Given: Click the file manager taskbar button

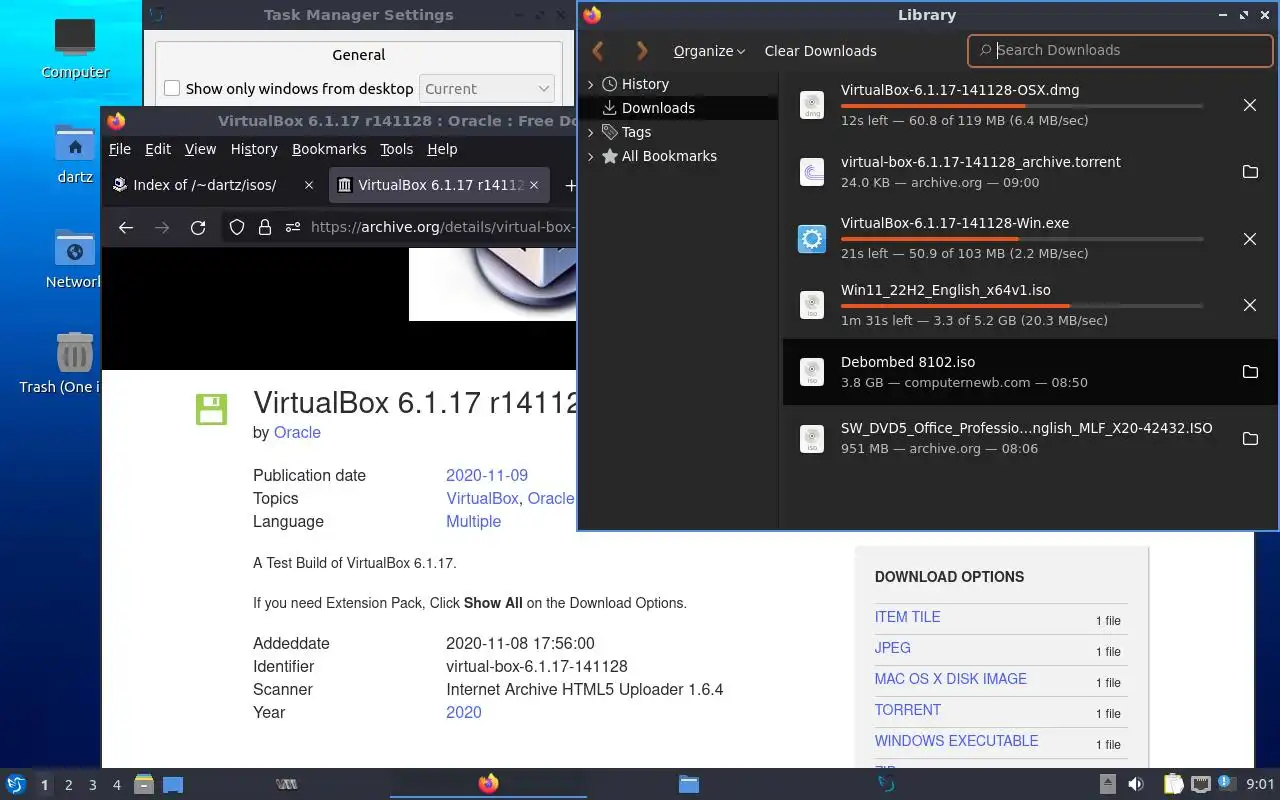Looking at the screenshot, I should [688, 784].
